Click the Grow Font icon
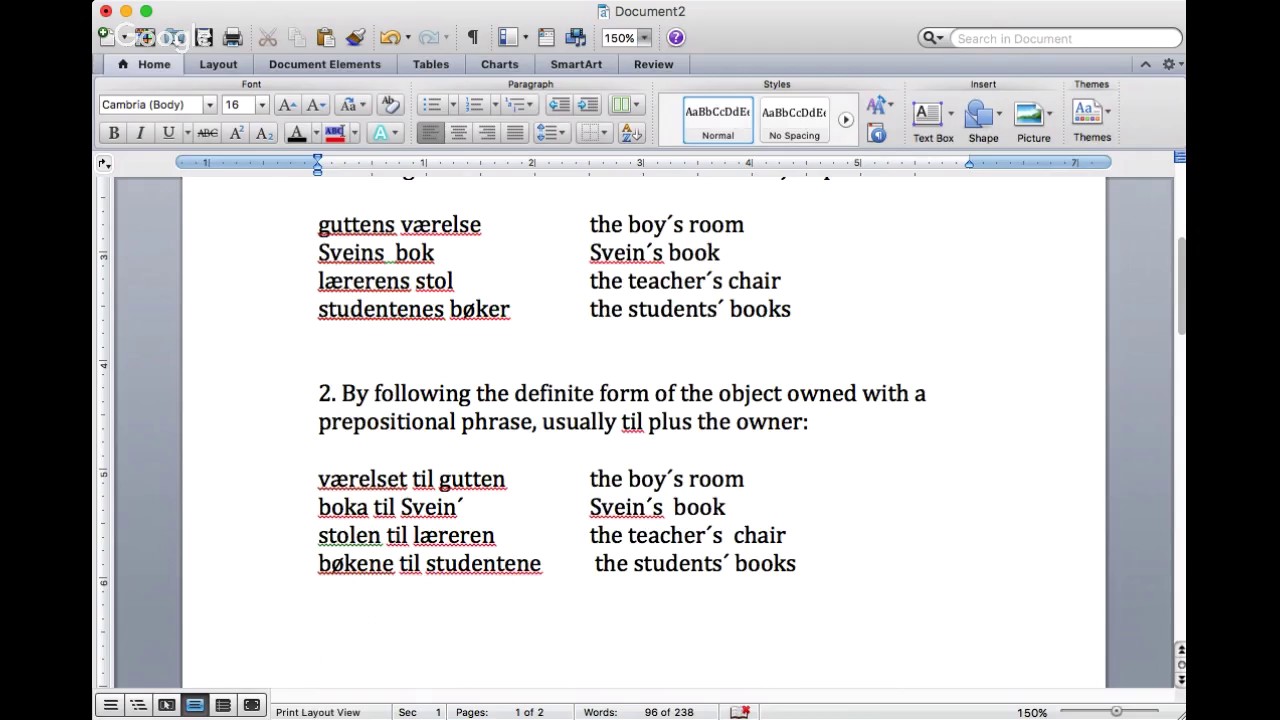 pos(287,105)
